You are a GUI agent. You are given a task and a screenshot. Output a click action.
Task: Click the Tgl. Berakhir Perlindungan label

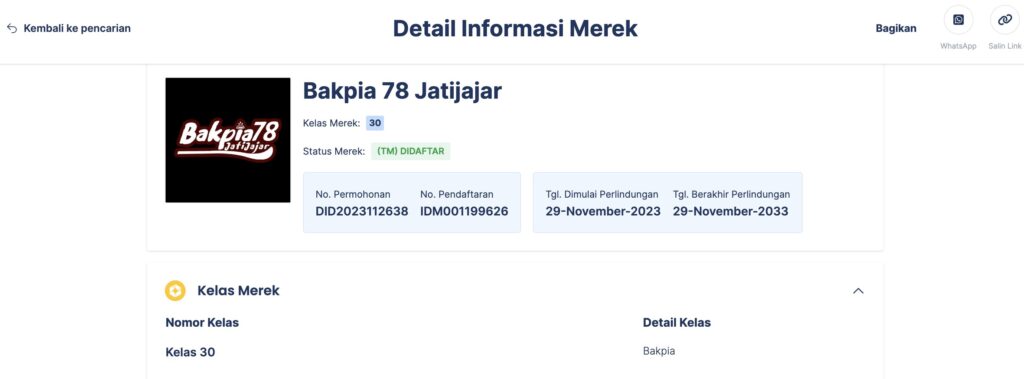[731, 194]
